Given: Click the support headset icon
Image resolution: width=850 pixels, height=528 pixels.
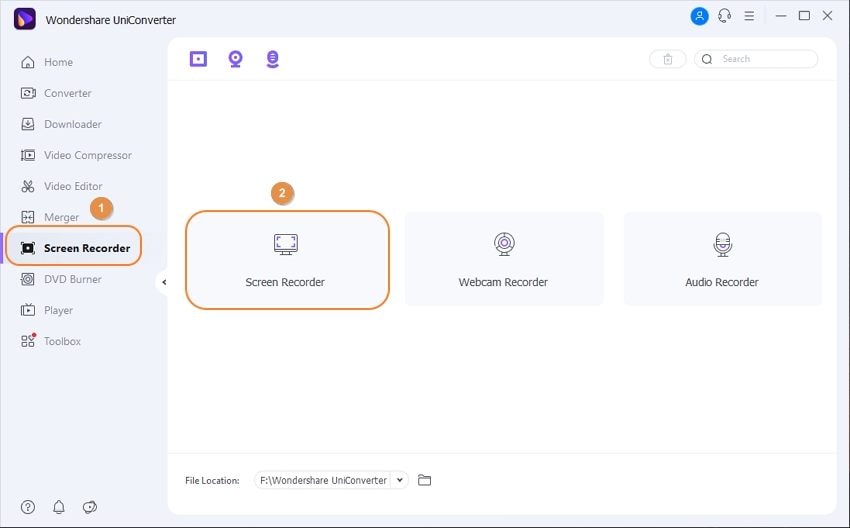Looking at the screenshot, I should pos(725,16).
